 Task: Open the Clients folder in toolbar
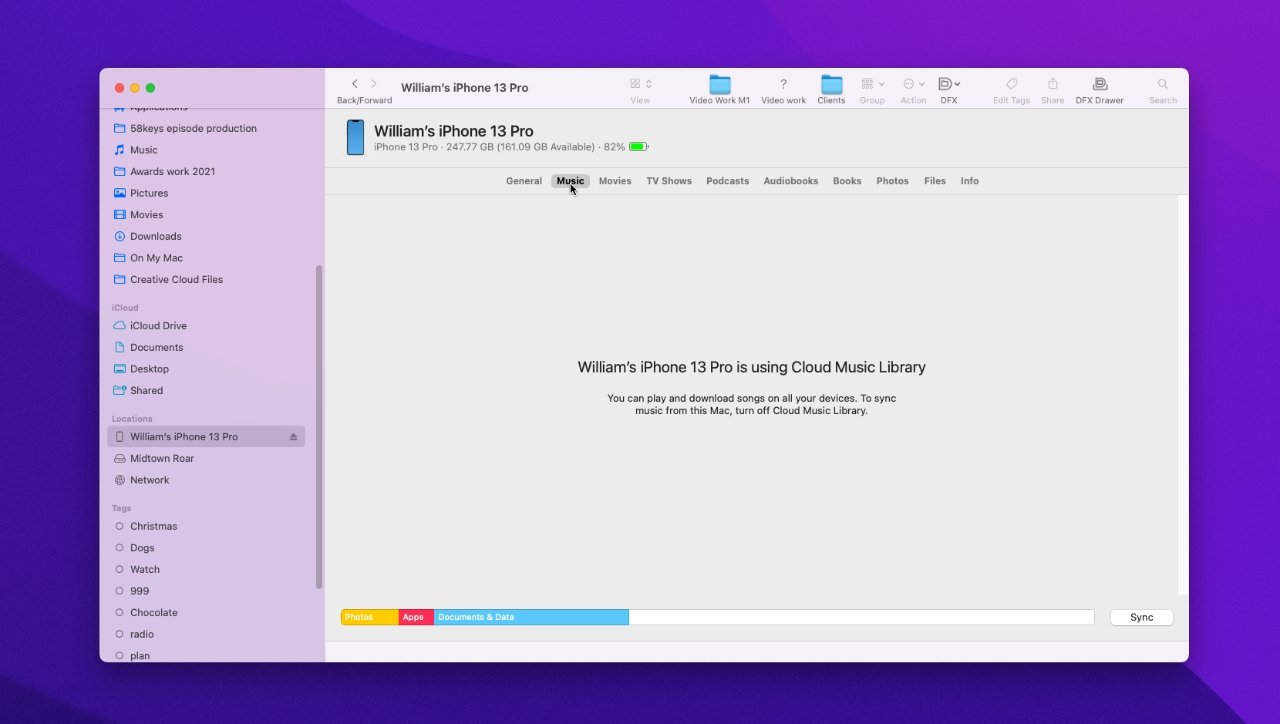pyautogui.click(x=831, y=85)
